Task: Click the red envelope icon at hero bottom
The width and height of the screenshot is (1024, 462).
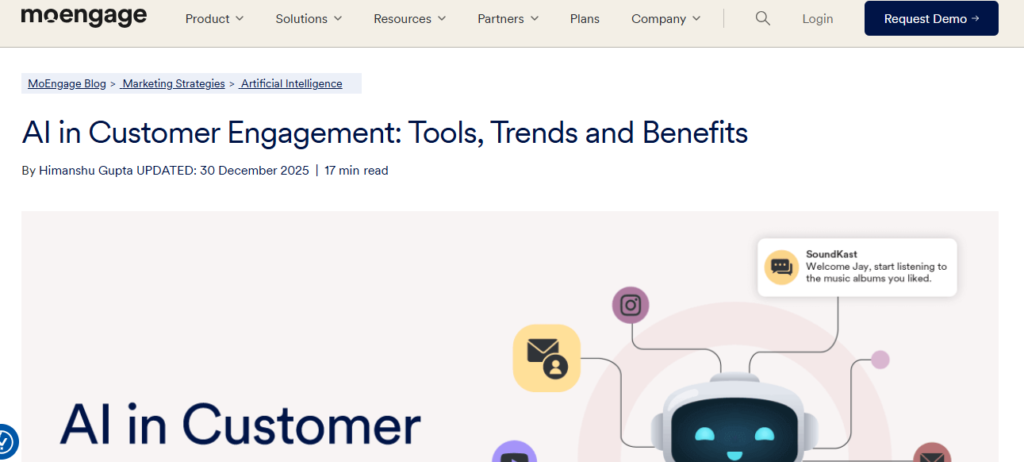Action: pyautogui.click(x=931, y=455)
